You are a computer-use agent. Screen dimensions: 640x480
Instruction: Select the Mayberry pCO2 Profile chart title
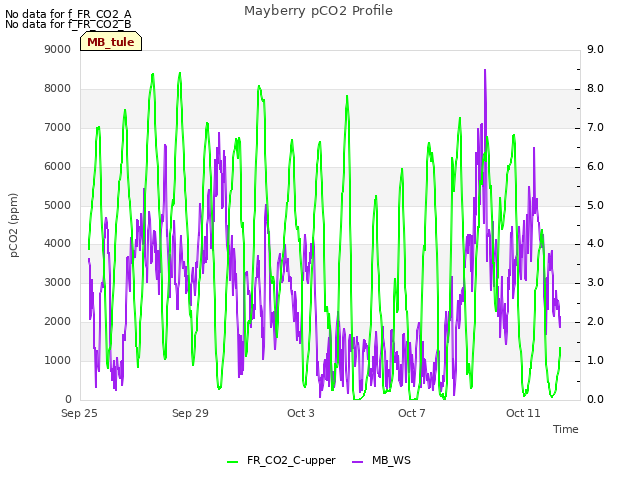pos(318,11)
